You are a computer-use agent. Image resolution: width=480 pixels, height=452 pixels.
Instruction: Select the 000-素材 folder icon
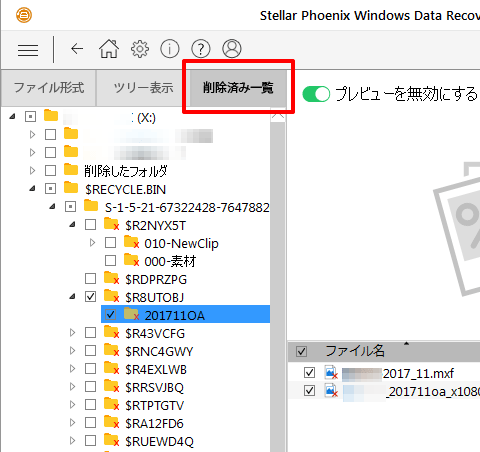[x=131, y=260]
